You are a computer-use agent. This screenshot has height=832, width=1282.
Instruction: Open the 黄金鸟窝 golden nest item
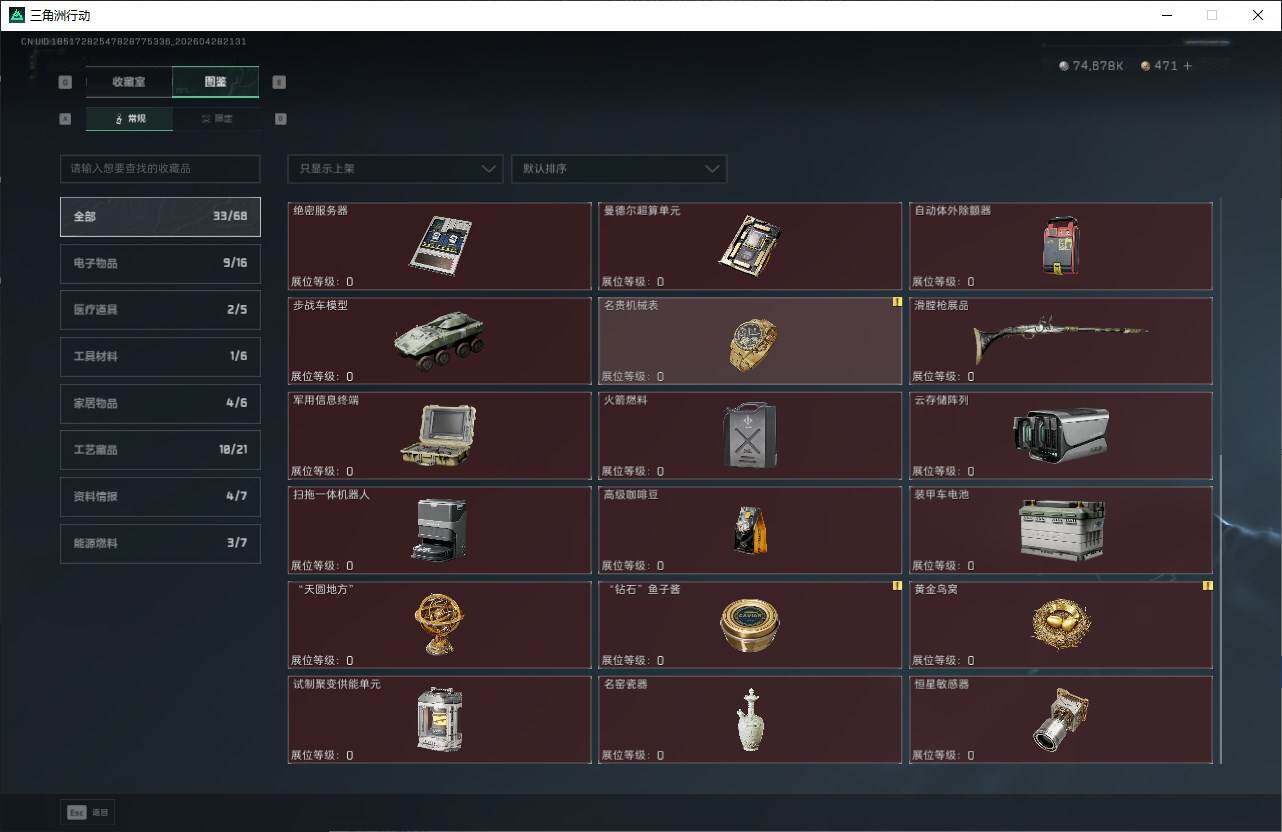(1060, 624)
